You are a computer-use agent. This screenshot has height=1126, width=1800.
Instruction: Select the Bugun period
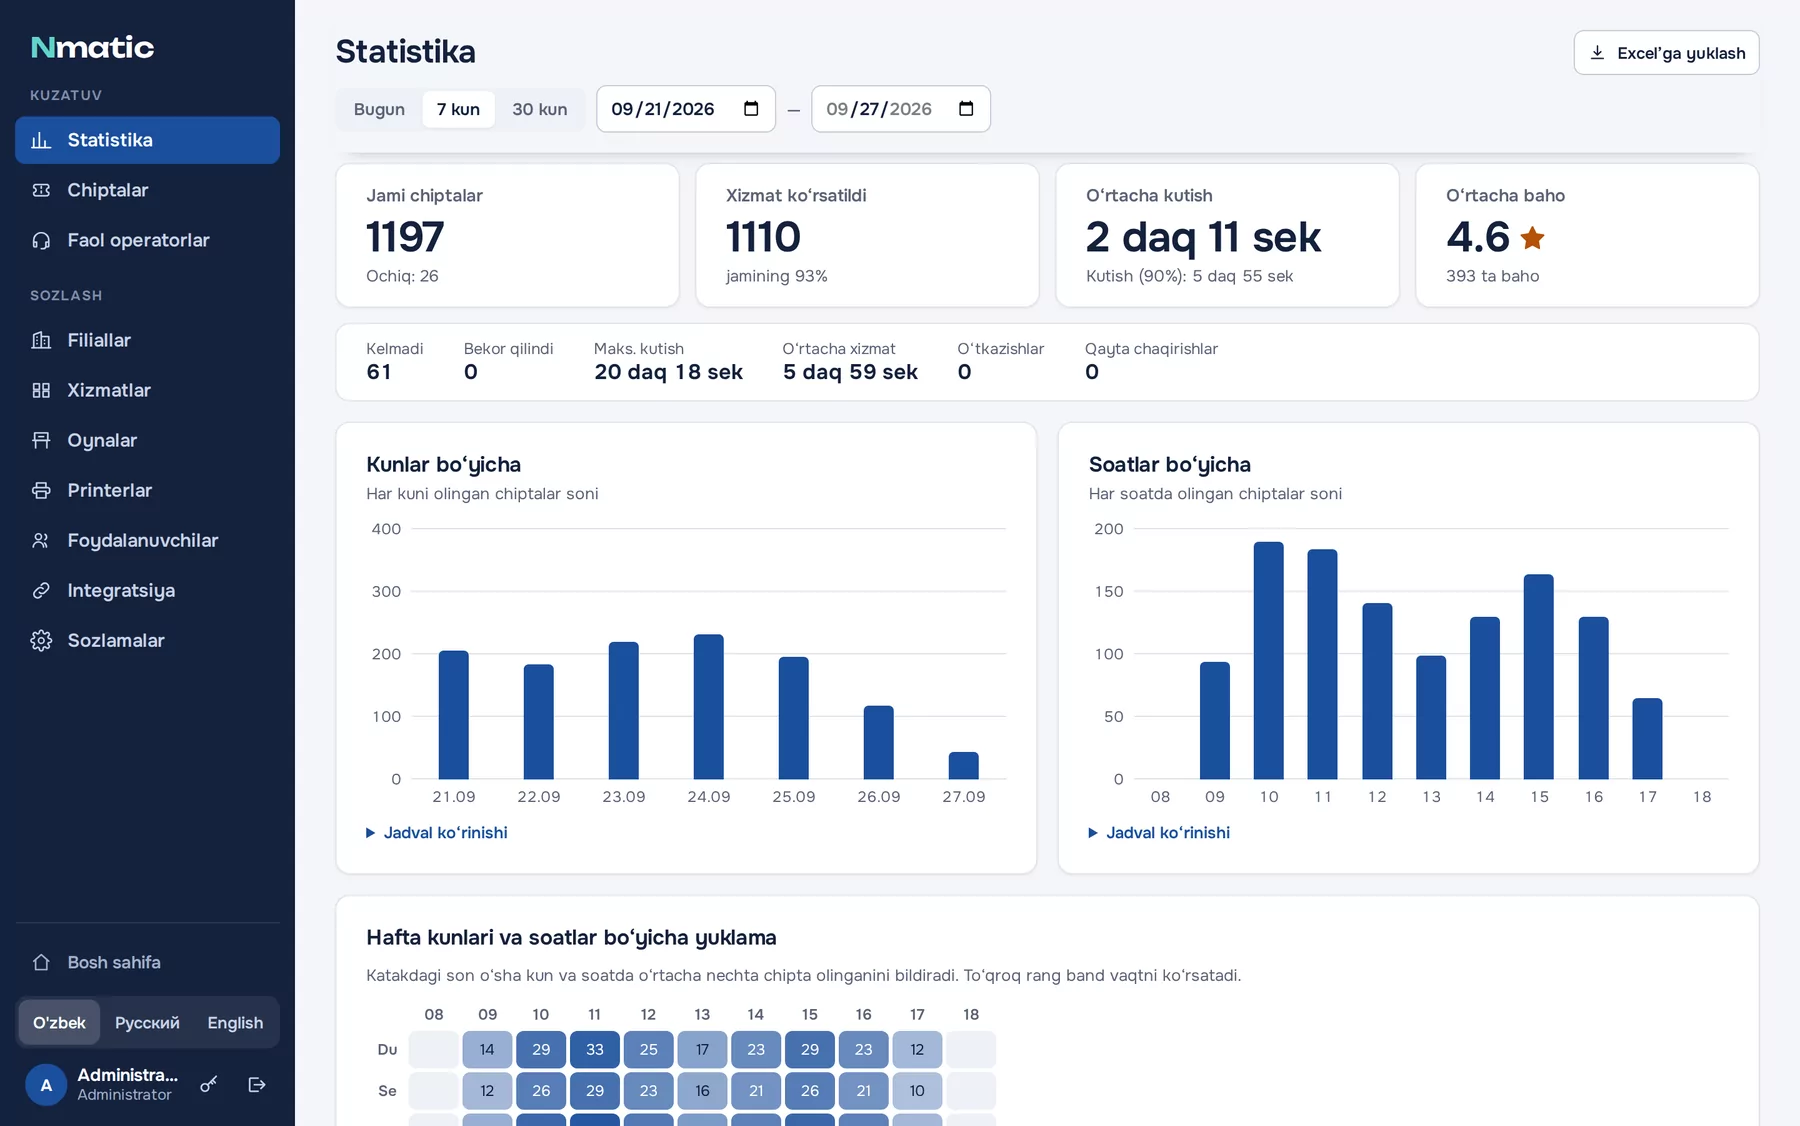click(379, 109)
